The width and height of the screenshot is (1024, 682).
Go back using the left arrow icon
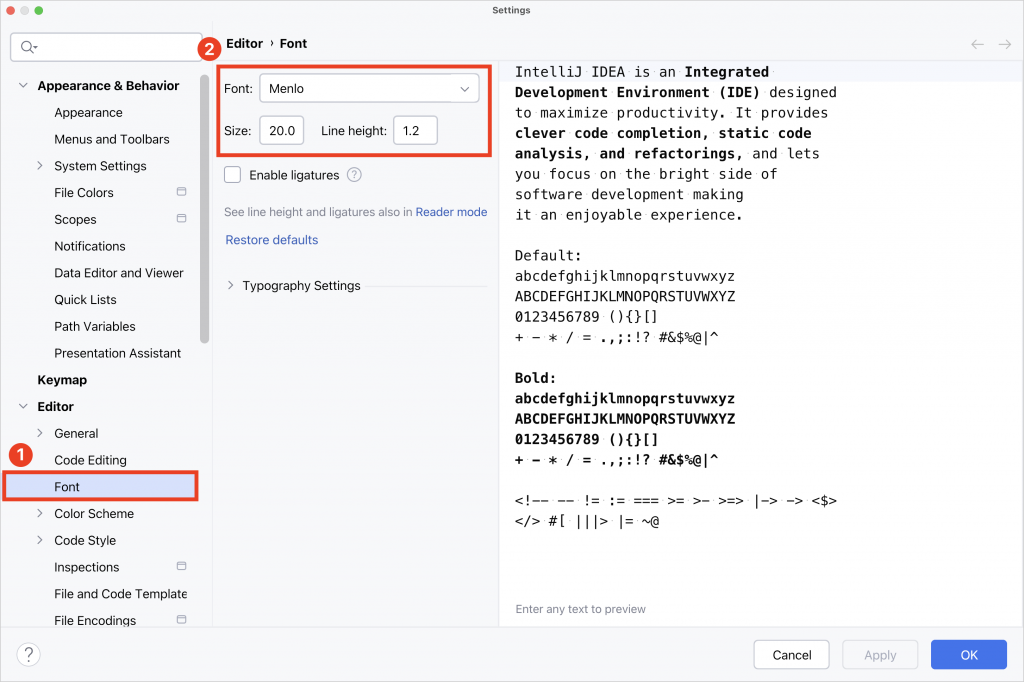[x=977, y=44]
